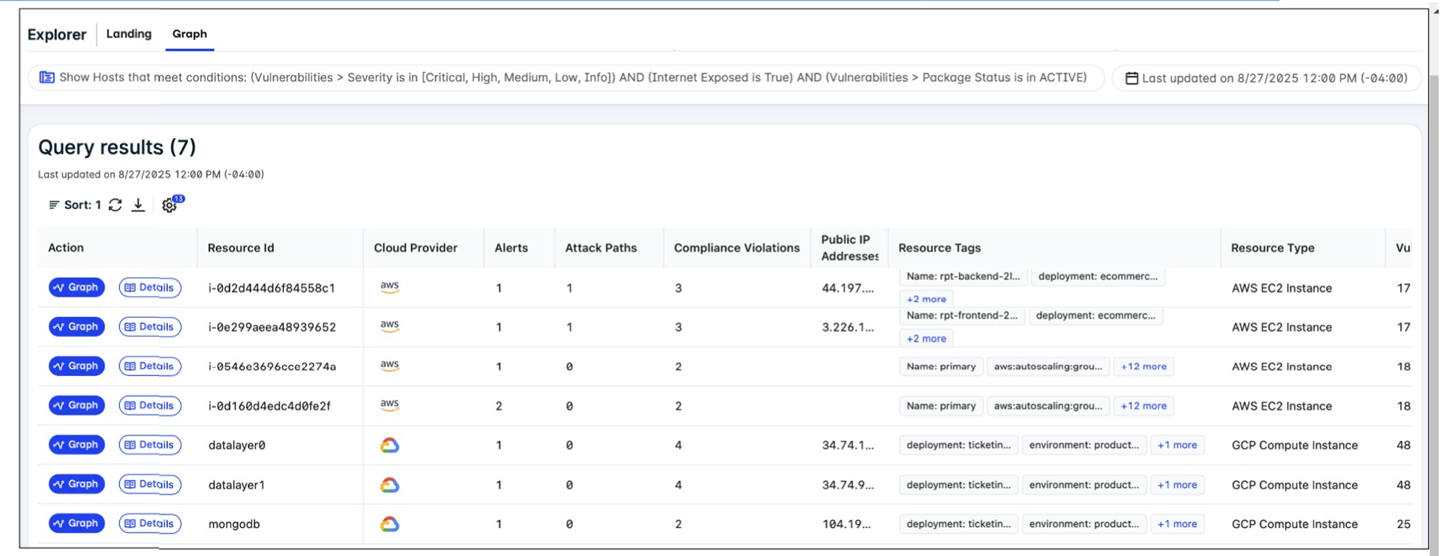The image size is (1445, 556).
Task: Click AWS logo for i-0d2d444d6f84558c1
Action: 390,288
